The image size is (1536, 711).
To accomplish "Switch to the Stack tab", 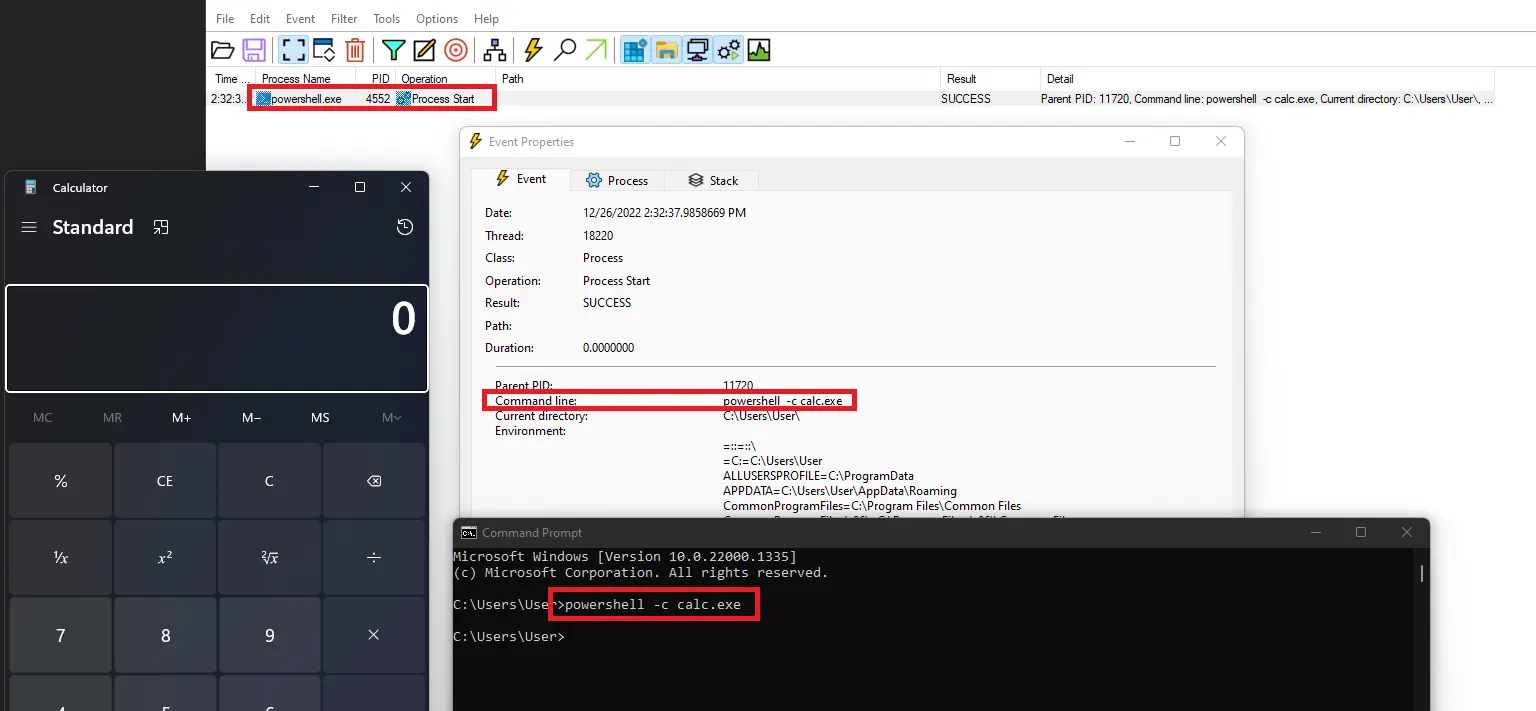I will [x=714, y=181].
